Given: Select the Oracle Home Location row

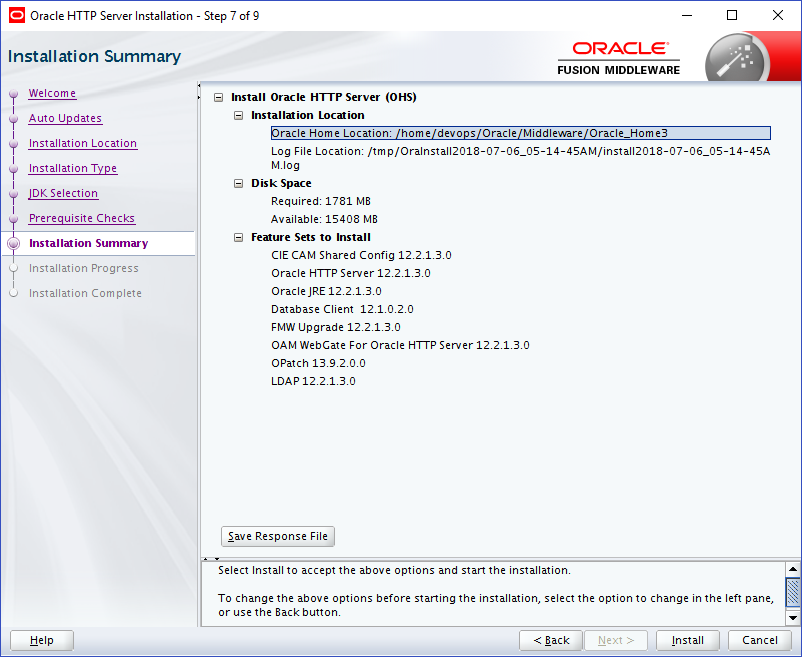Looking at the screenshot, I should 521,133.
